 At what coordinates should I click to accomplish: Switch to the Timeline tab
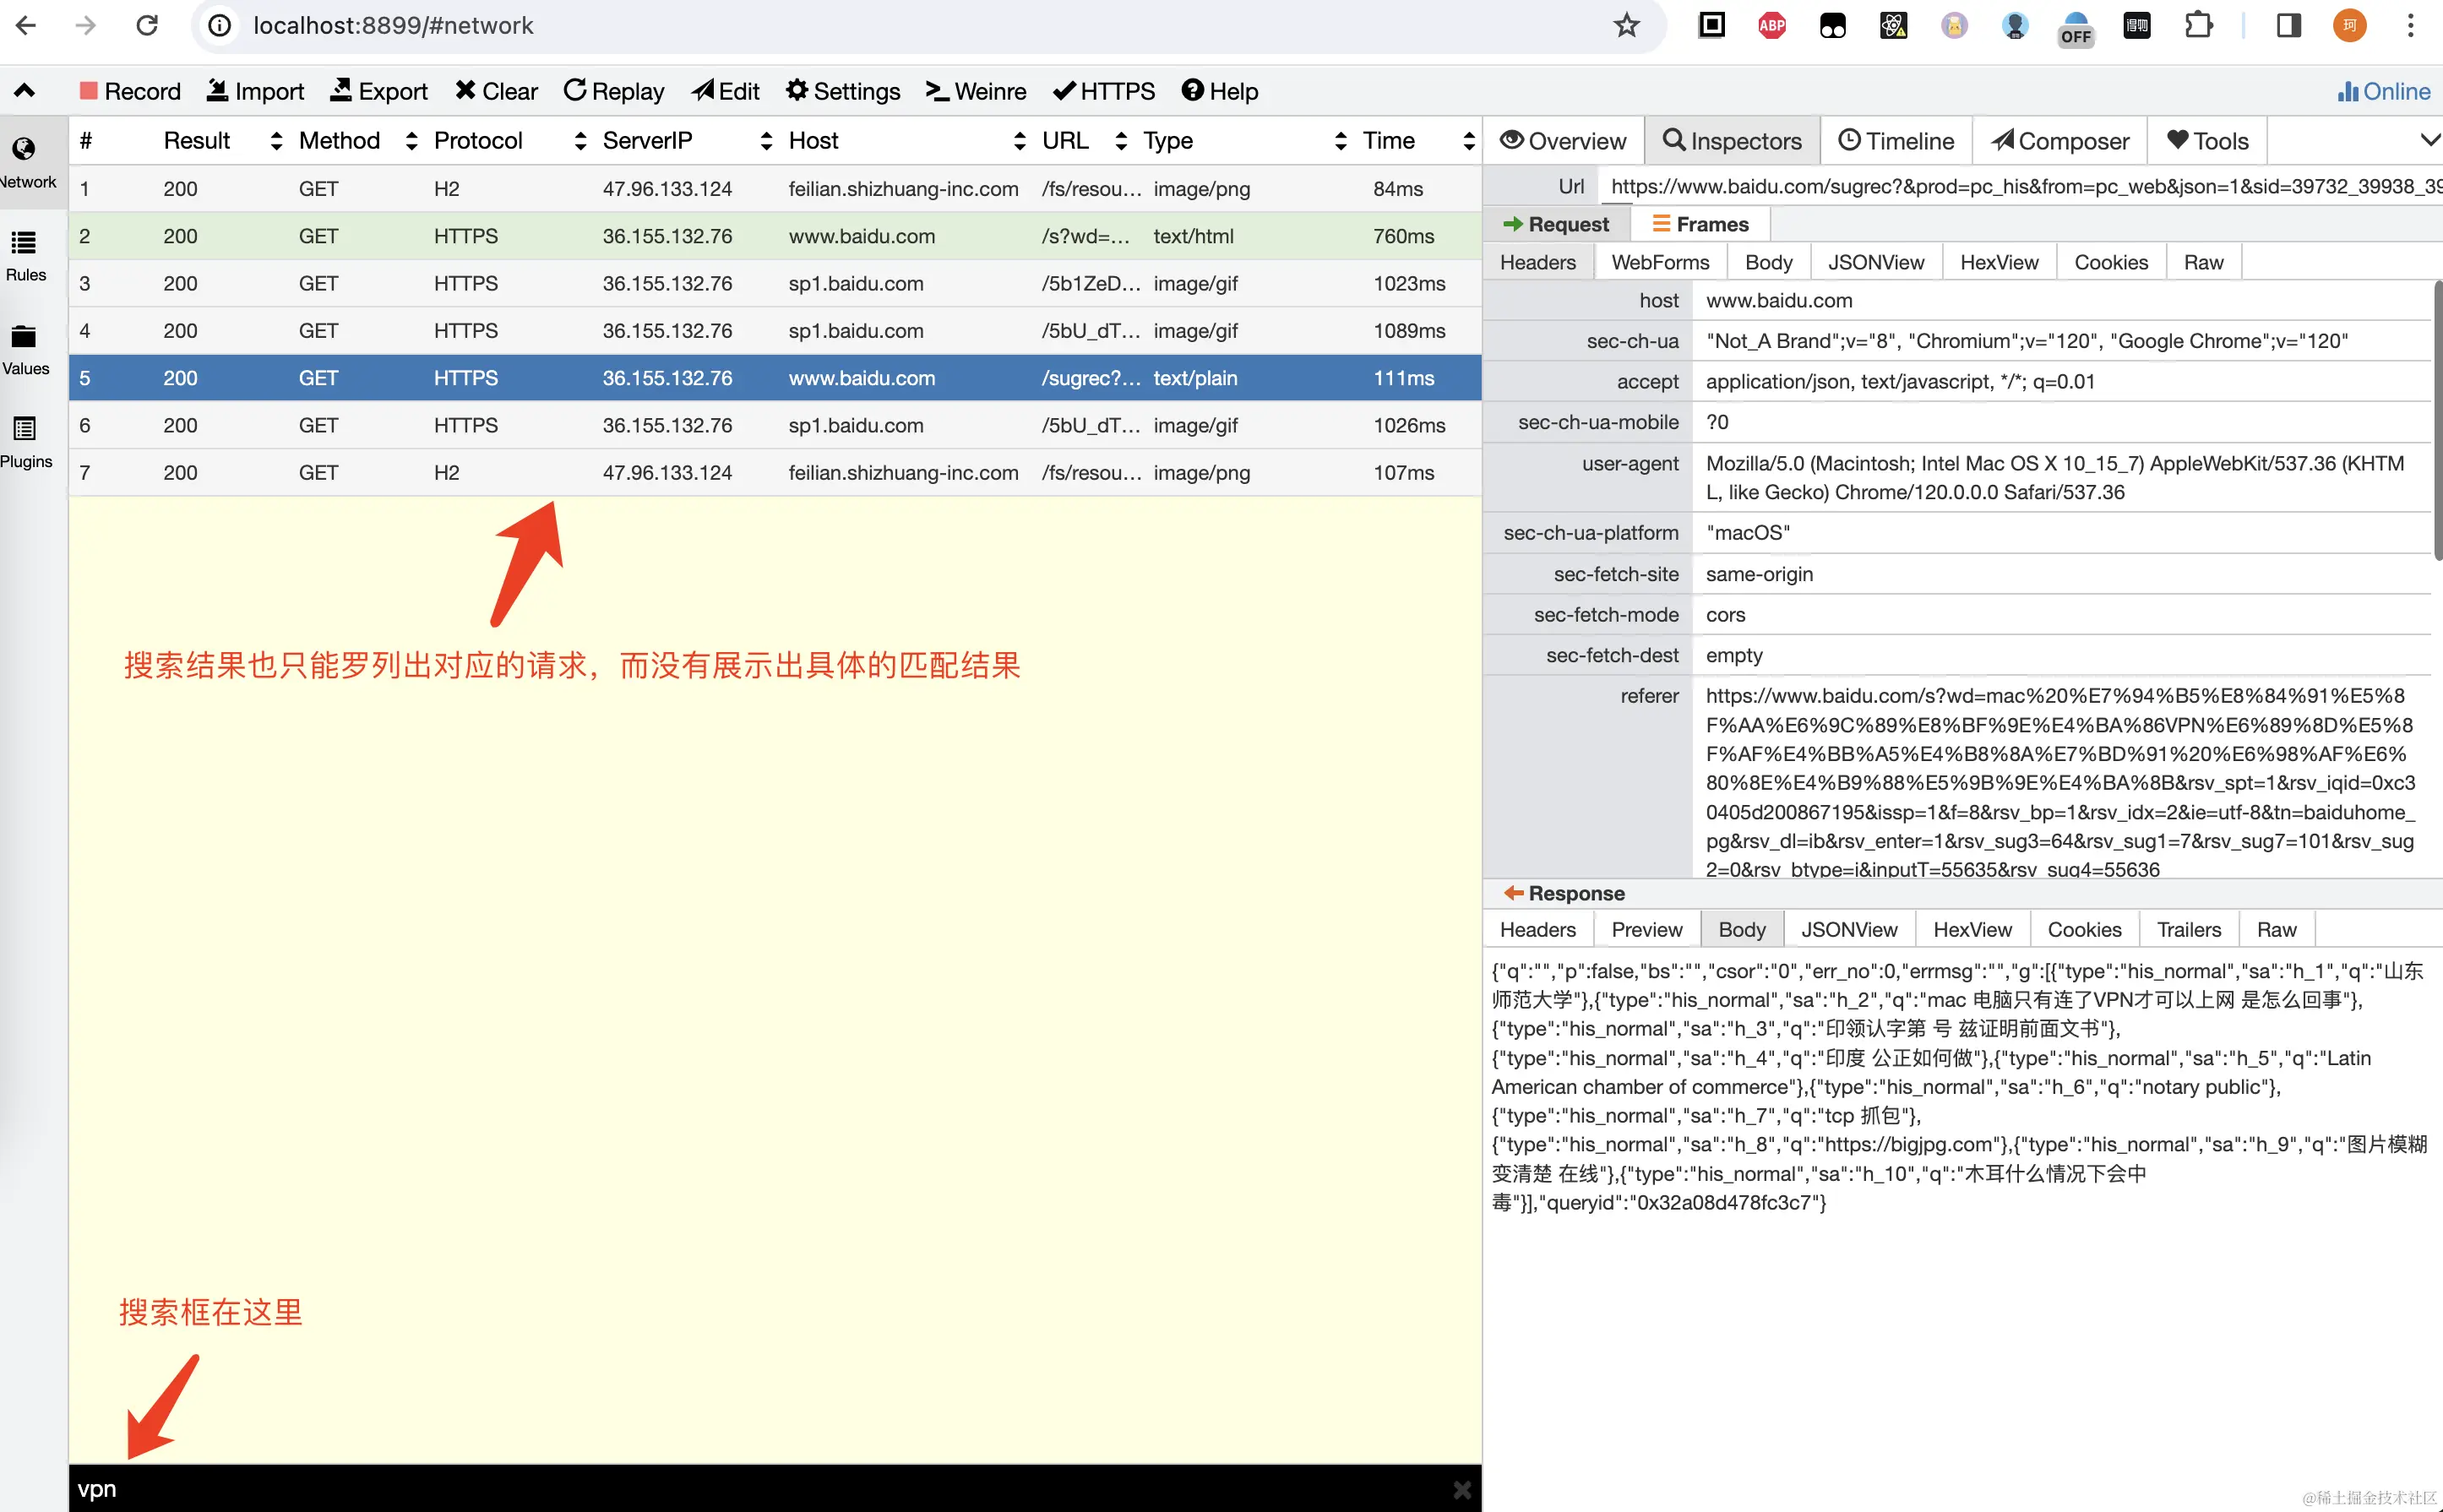click(x=1896, y=141)
